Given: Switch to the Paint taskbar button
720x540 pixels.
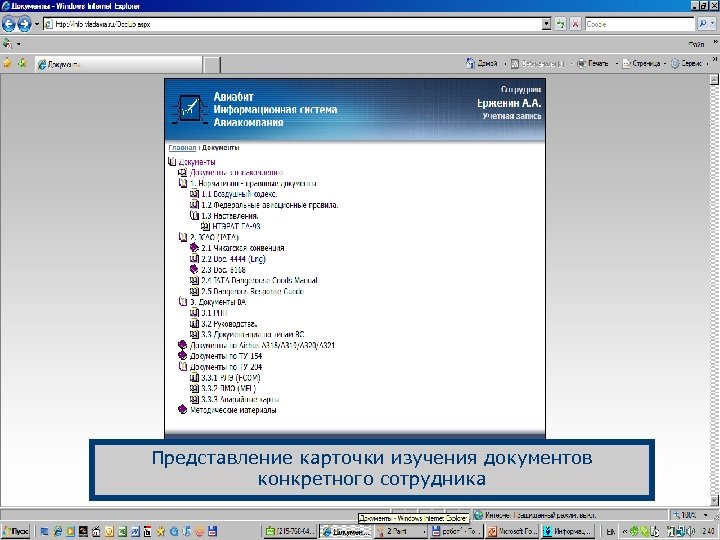Looking at the screenshot, I should click(400, 531).
